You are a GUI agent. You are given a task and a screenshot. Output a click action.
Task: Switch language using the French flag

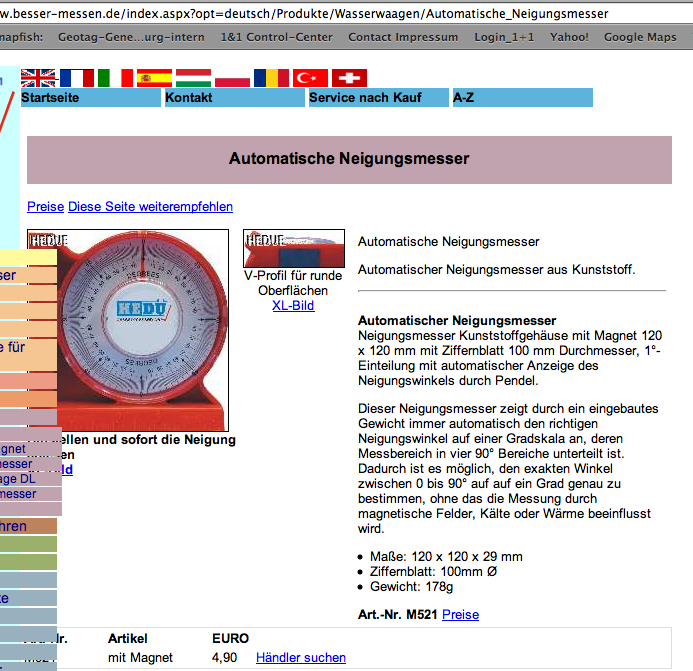(x=77, y=78)
